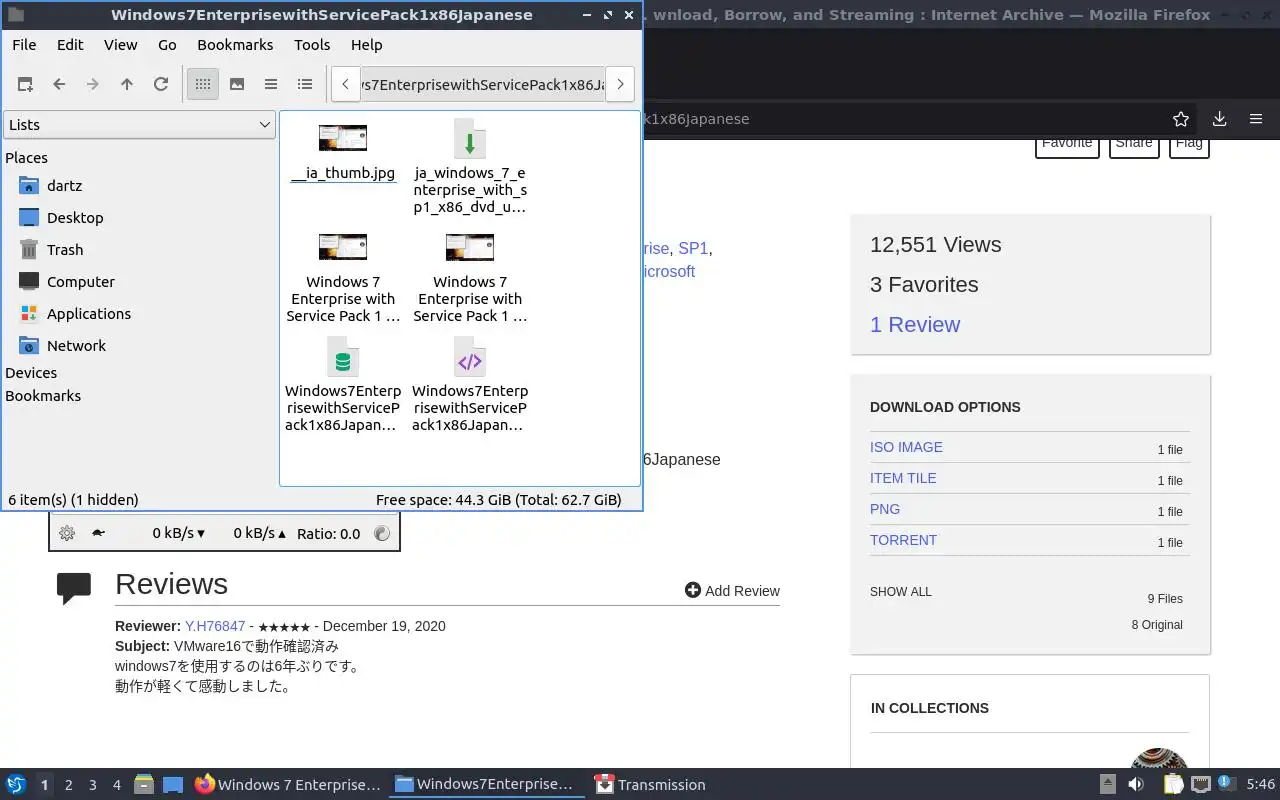Select first Windows 7 Enterprise image thumbnail
1280x800 pixels.
coord(343,278)
